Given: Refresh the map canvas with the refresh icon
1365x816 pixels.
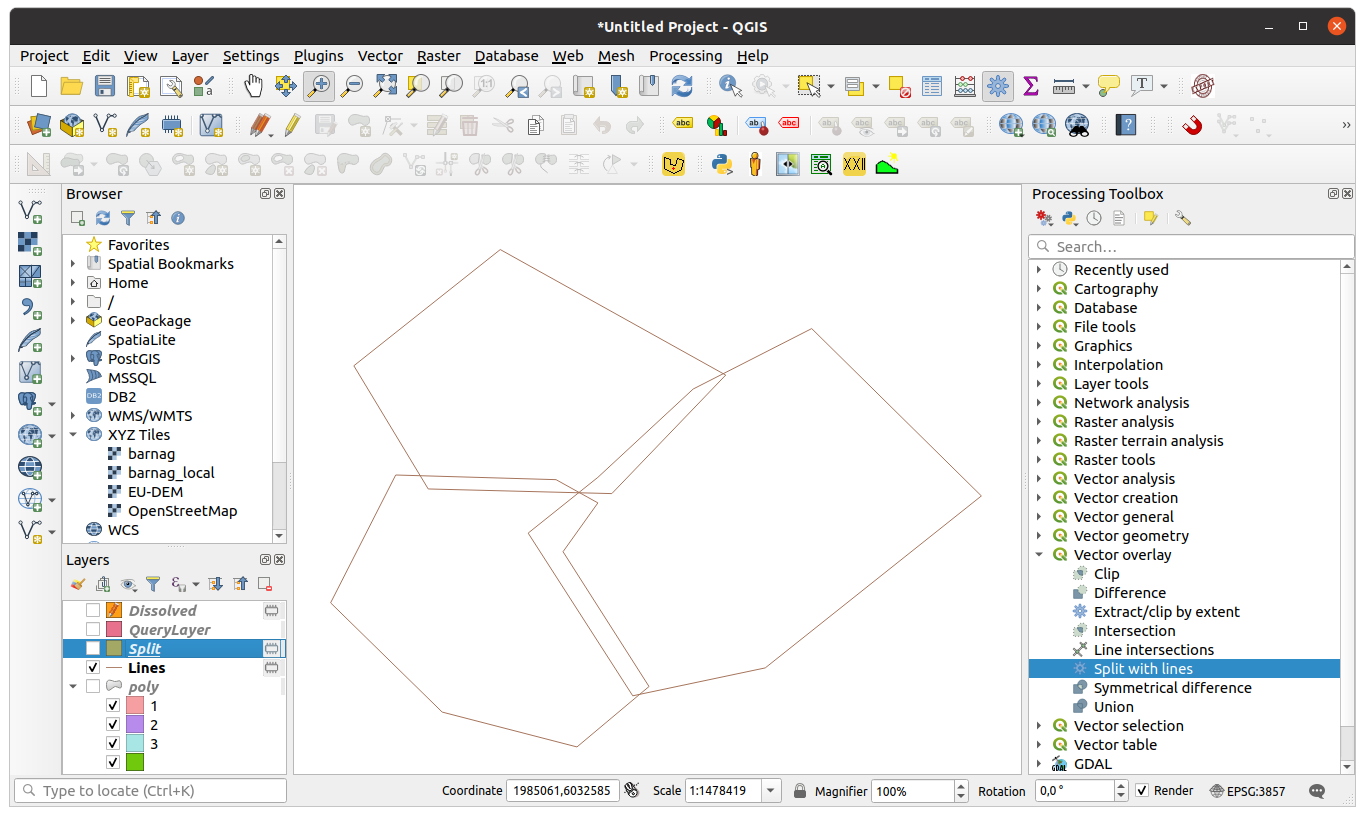Looking at the screenshot, I should click(682, 86).
